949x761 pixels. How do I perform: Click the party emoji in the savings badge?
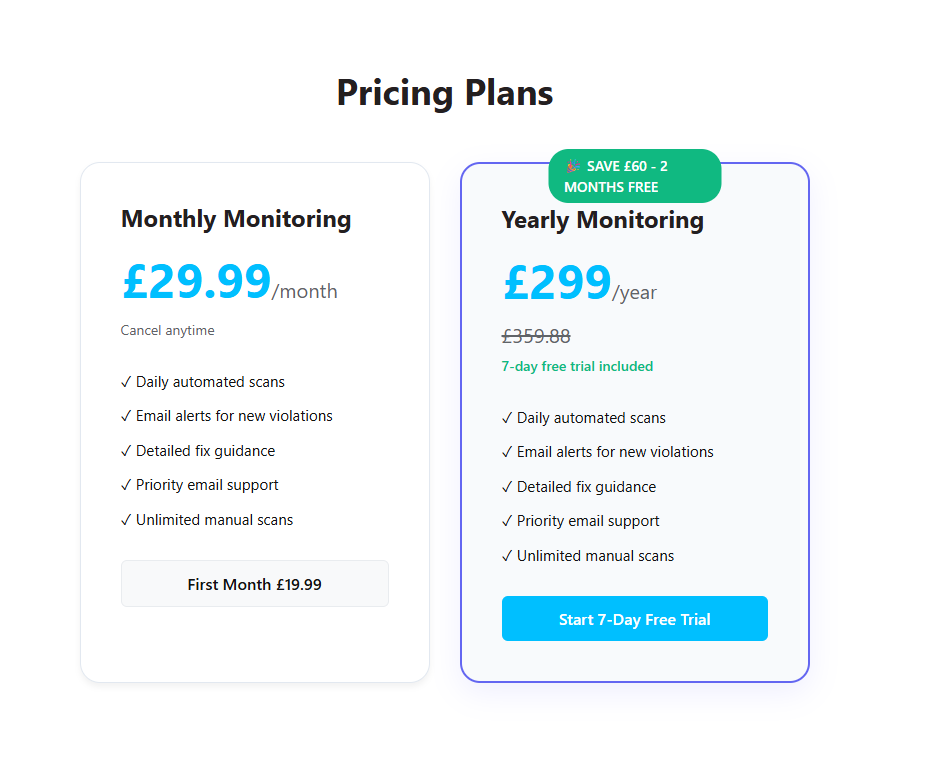click(x=573, y=166)
